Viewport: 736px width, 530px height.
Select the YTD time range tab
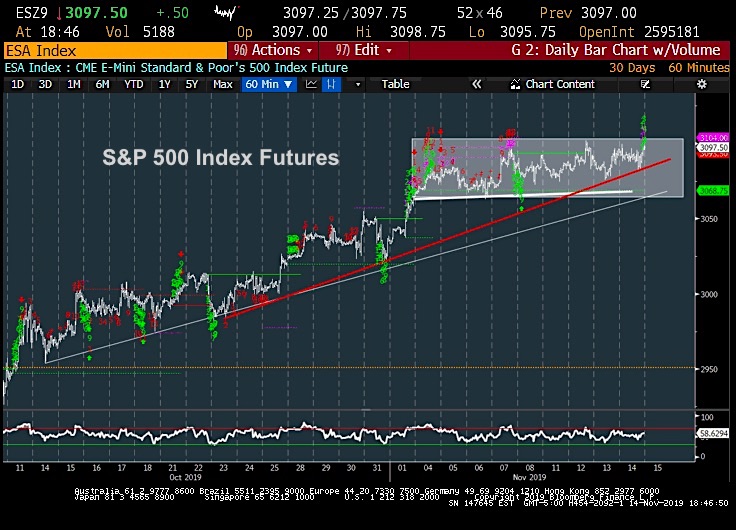tap(133, 84)
